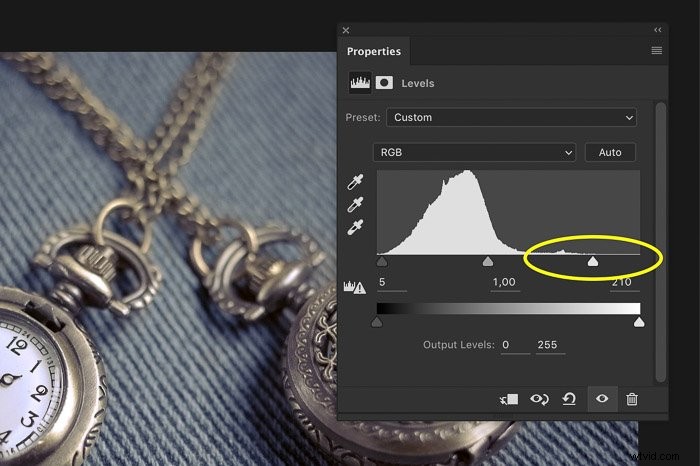The height and width of the screenshot is (466, 700).
Task: Click the output levels gradient bar
Action: (508, 308)
